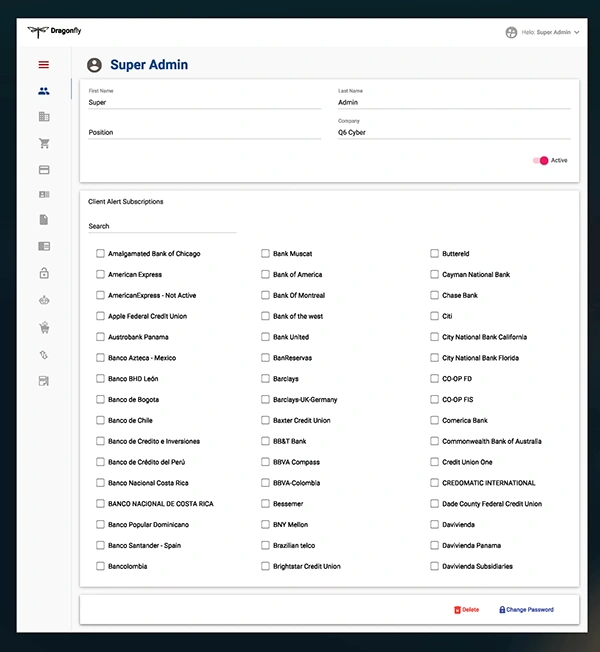600x652 pixels.
Task: Click the BBVA Compass label
Action: click(296, 462)
